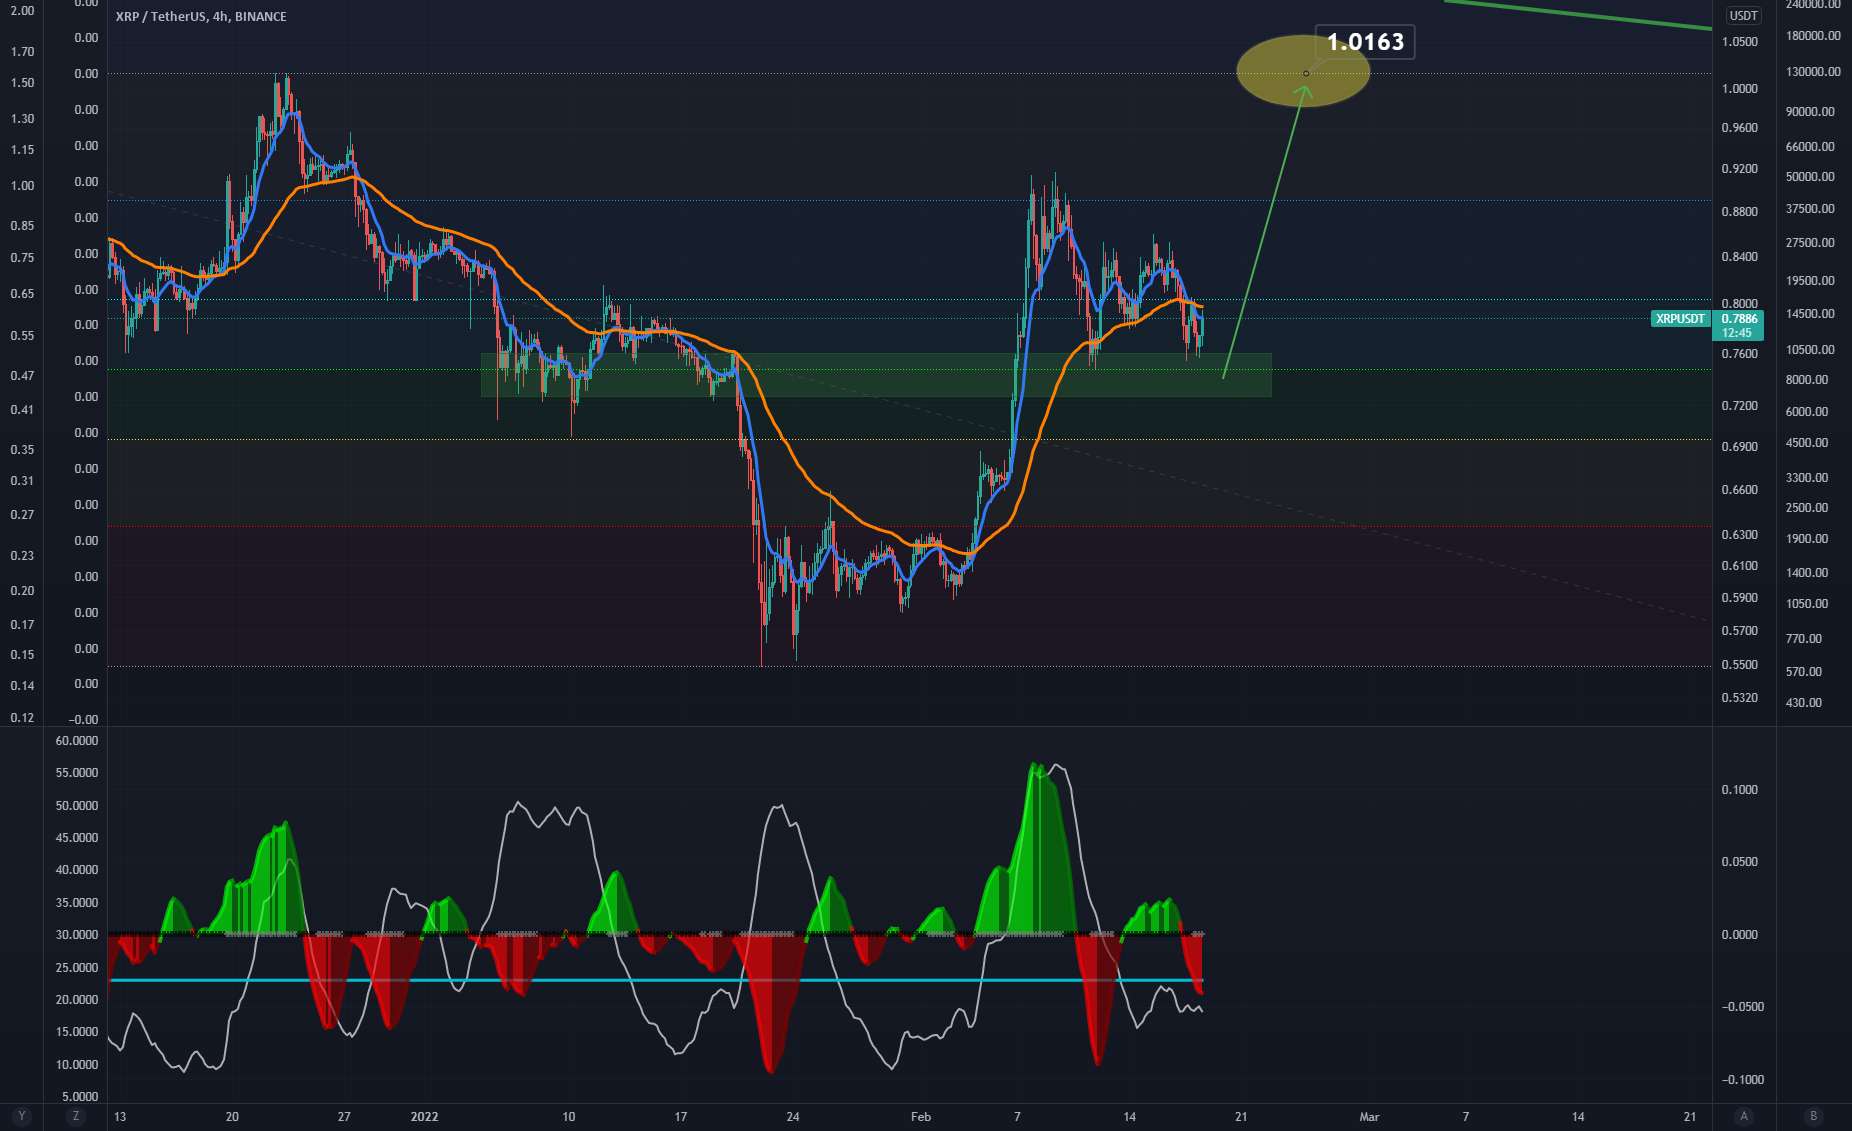Image resolution: width=1852 pixels, height=1131 pixels.
Task: Click the 0.8400 price scale label
Action: click(x=1739, y=257)
